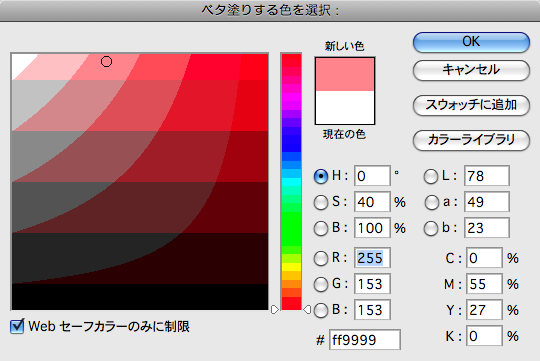The width and height of the screenshot is (540, 361).
Task: Select the Lab b radio button
Action: (431, 228)
